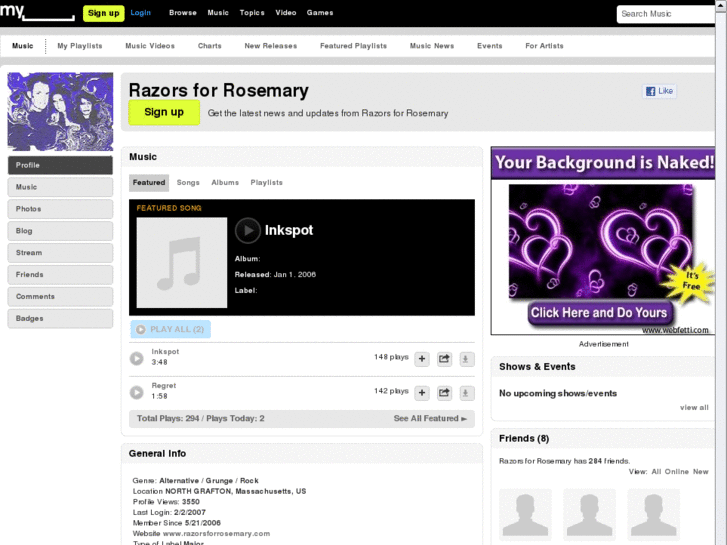Focus the Search Music field
This screenshot has width=727, height=545.
pos(666,14)
